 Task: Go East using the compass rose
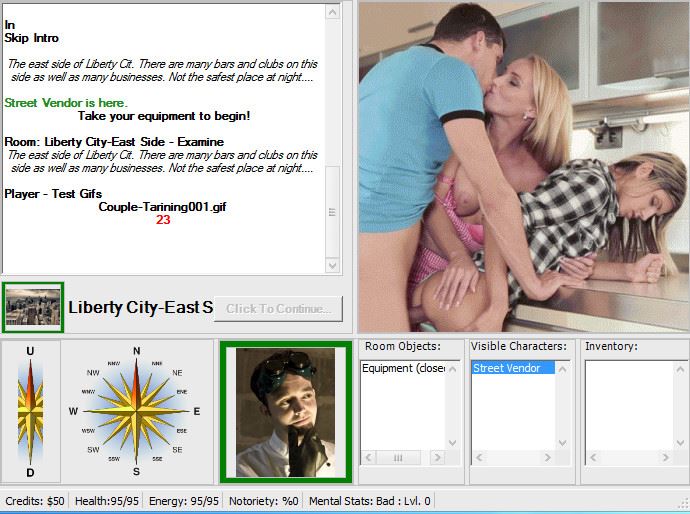point(196,411)
